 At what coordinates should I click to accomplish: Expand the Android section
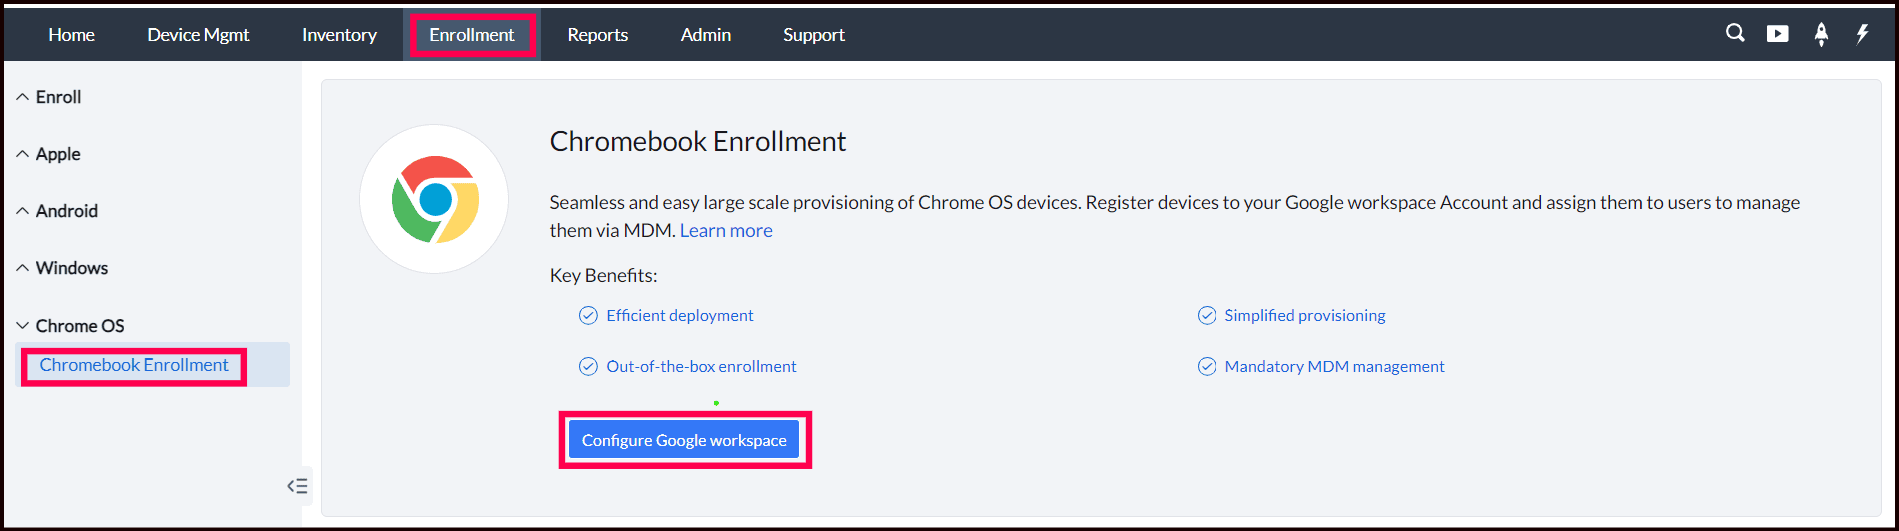pyautogui.click(x=66, y=211)
